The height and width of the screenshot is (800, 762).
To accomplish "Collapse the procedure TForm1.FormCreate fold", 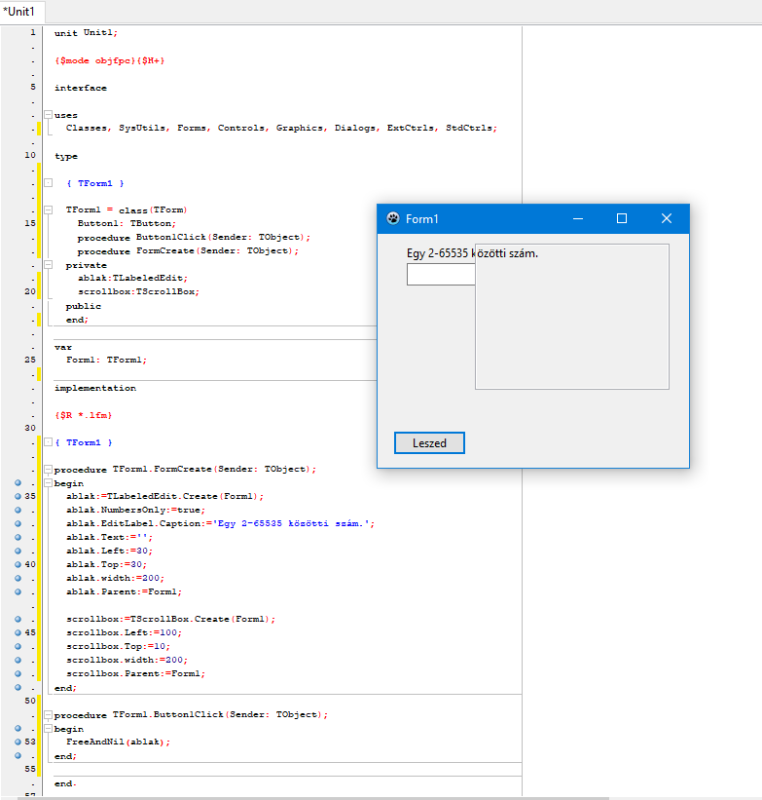I will pos(48,469).
